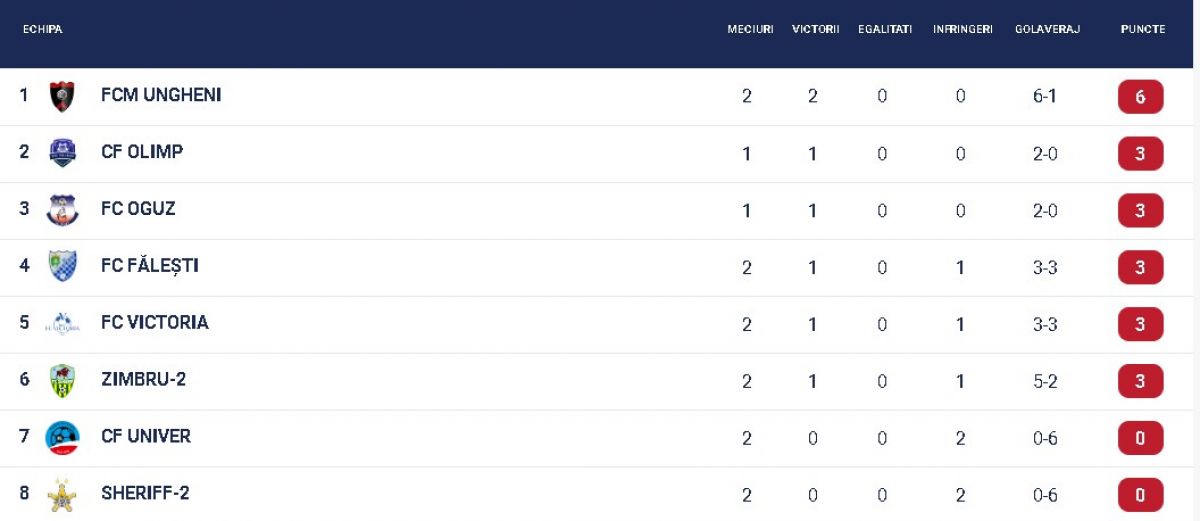Viewport: 1200px width, 521px height.
Task: Click the MECIURI column header
Action: click(x=750, y=30)
